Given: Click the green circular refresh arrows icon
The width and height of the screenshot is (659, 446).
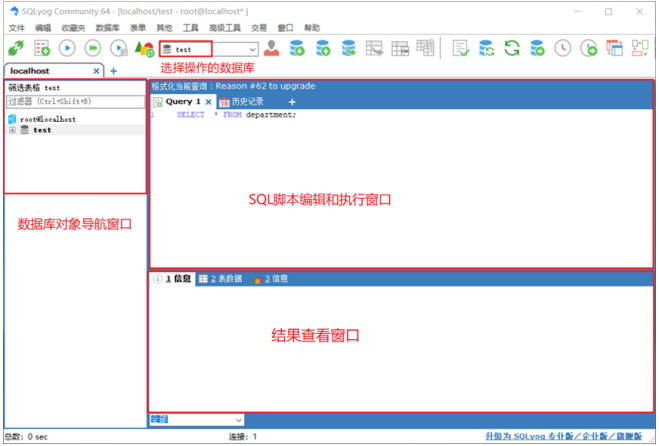Looking at the screenshot, I should tap(512, 48).
